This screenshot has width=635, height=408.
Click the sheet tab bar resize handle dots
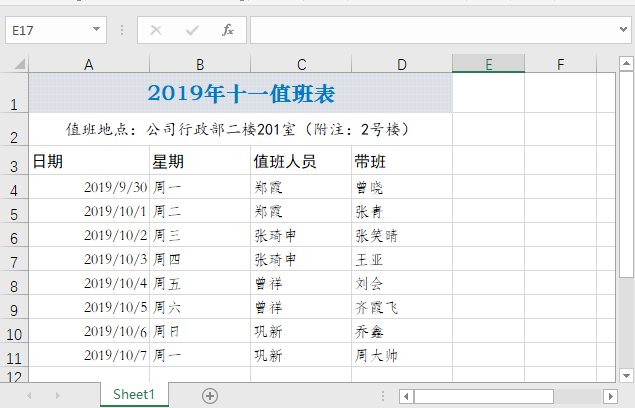(383, 396)
